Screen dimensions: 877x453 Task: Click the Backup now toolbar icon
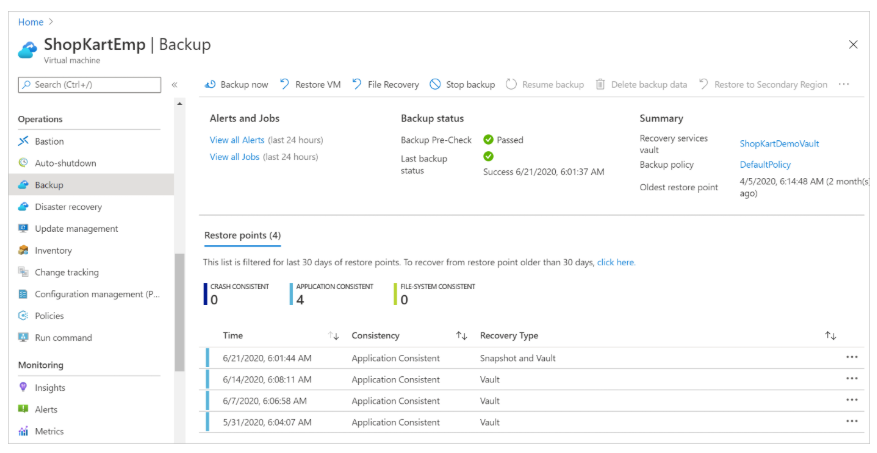click(x=210, y=84)
